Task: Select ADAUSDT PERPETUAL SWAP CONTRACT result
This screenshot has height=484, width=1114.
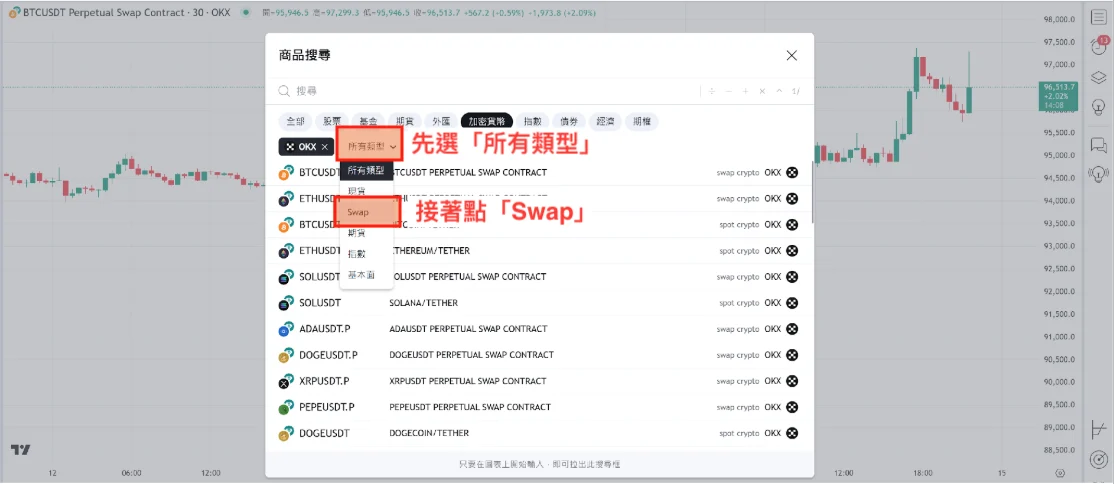Action: coord(540,329)
